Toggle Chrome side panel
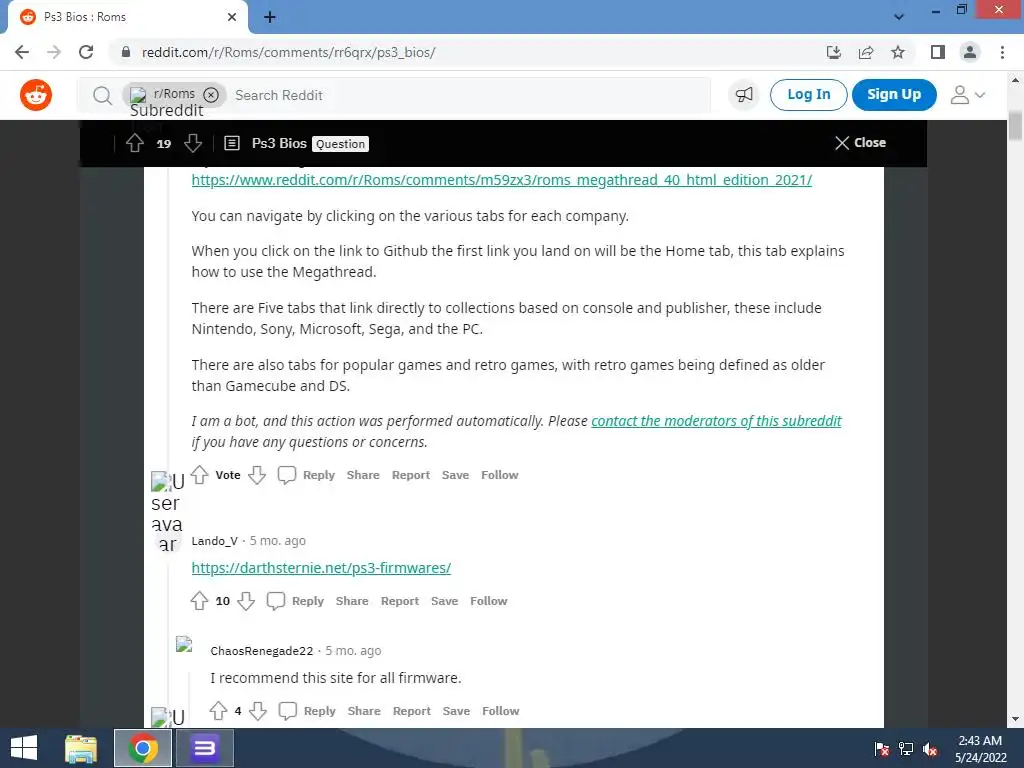Image resolution: width=1024 pixels, height=768 pixels. [938, 52]
